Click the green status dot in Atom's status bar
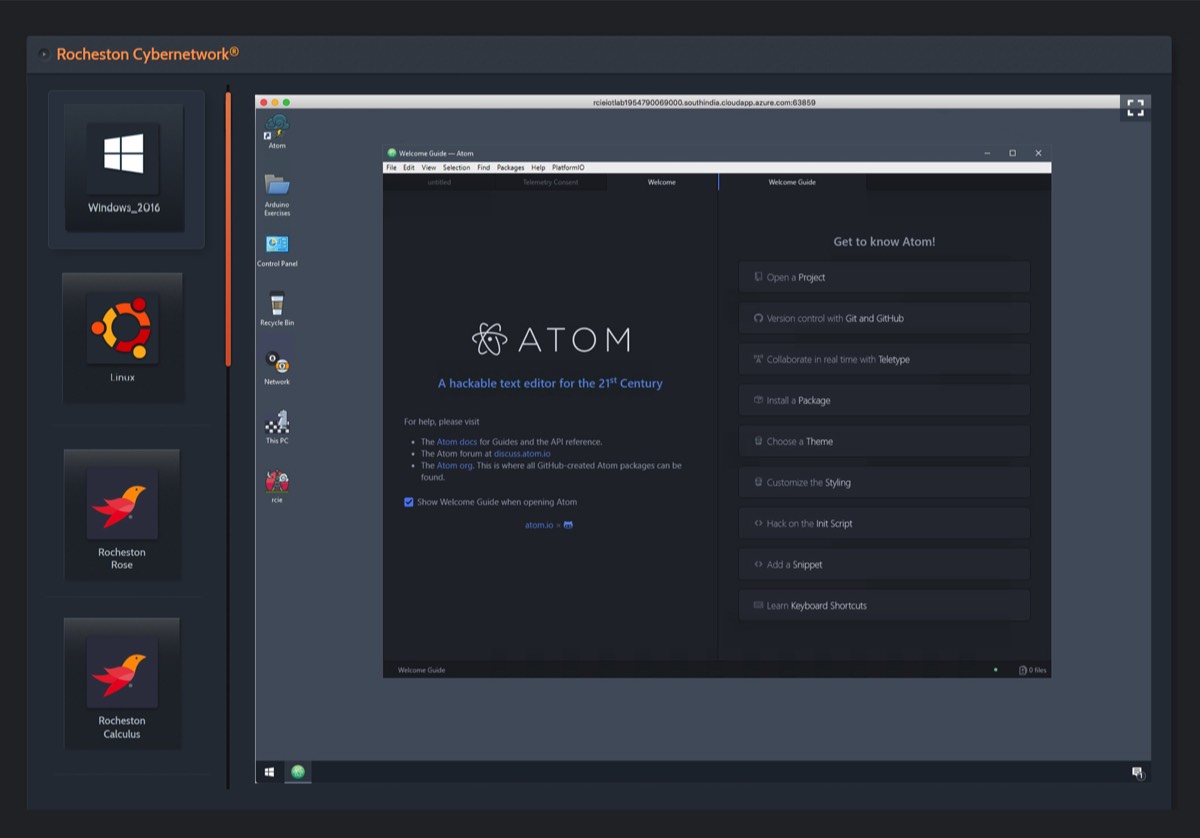The height and width of the screenshot is (838, 1200). pyautogui.click(x=996, y=670)
